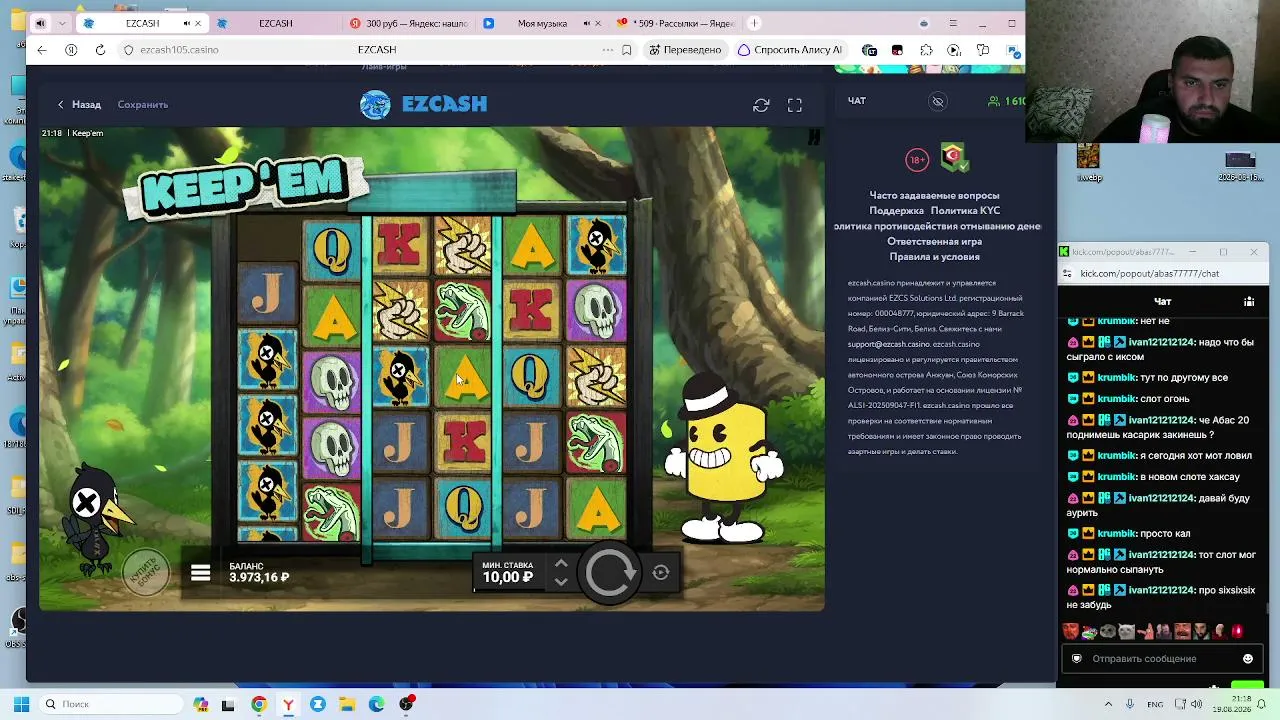Open the slot hamburger menu
The width and height of the screenshot is (1280, 720).
[201, 573]
